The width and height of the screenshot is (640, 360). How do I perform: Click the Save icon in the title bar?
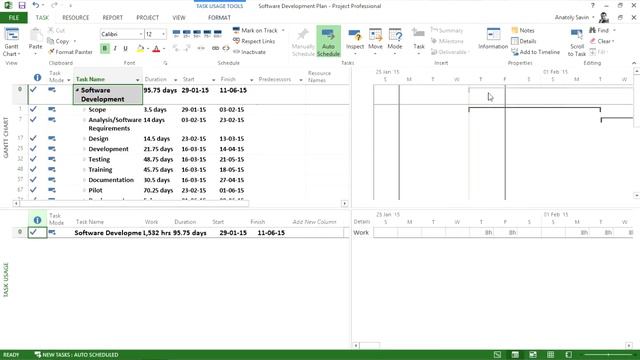22,6
